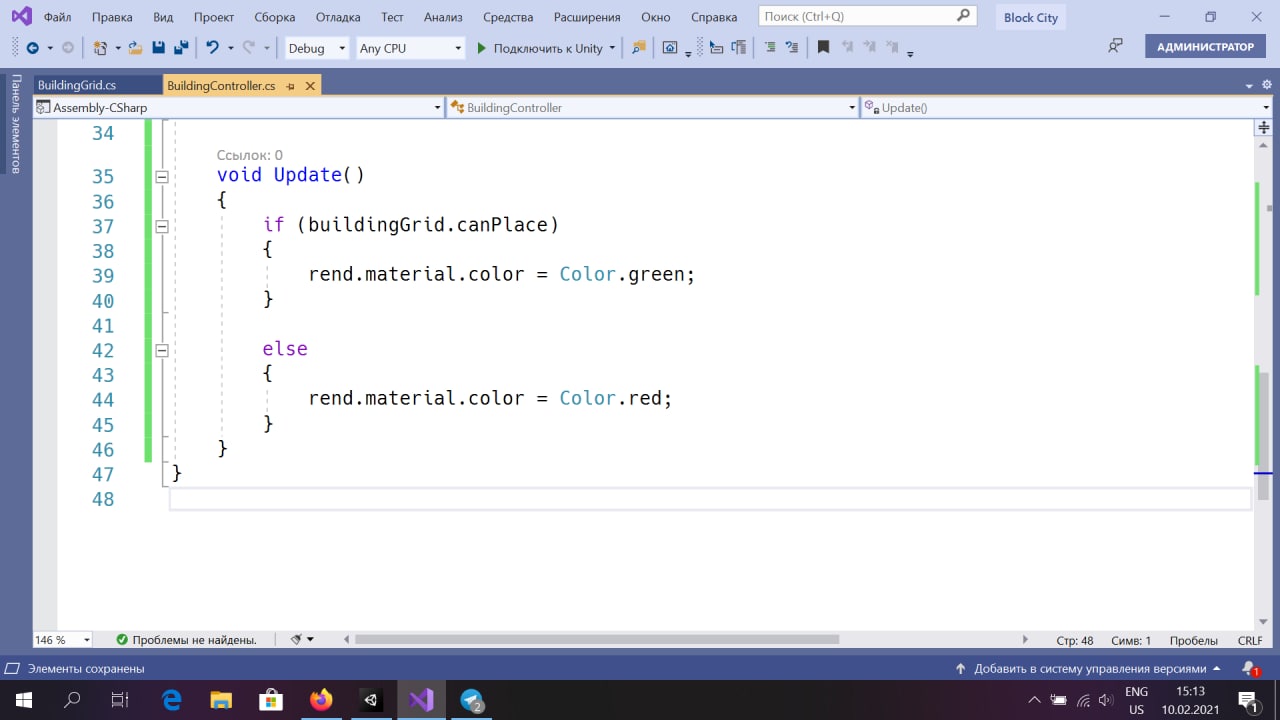The image size is (1280, 720).
Task: Save all files using the double-disk icon
Action: 181,48
